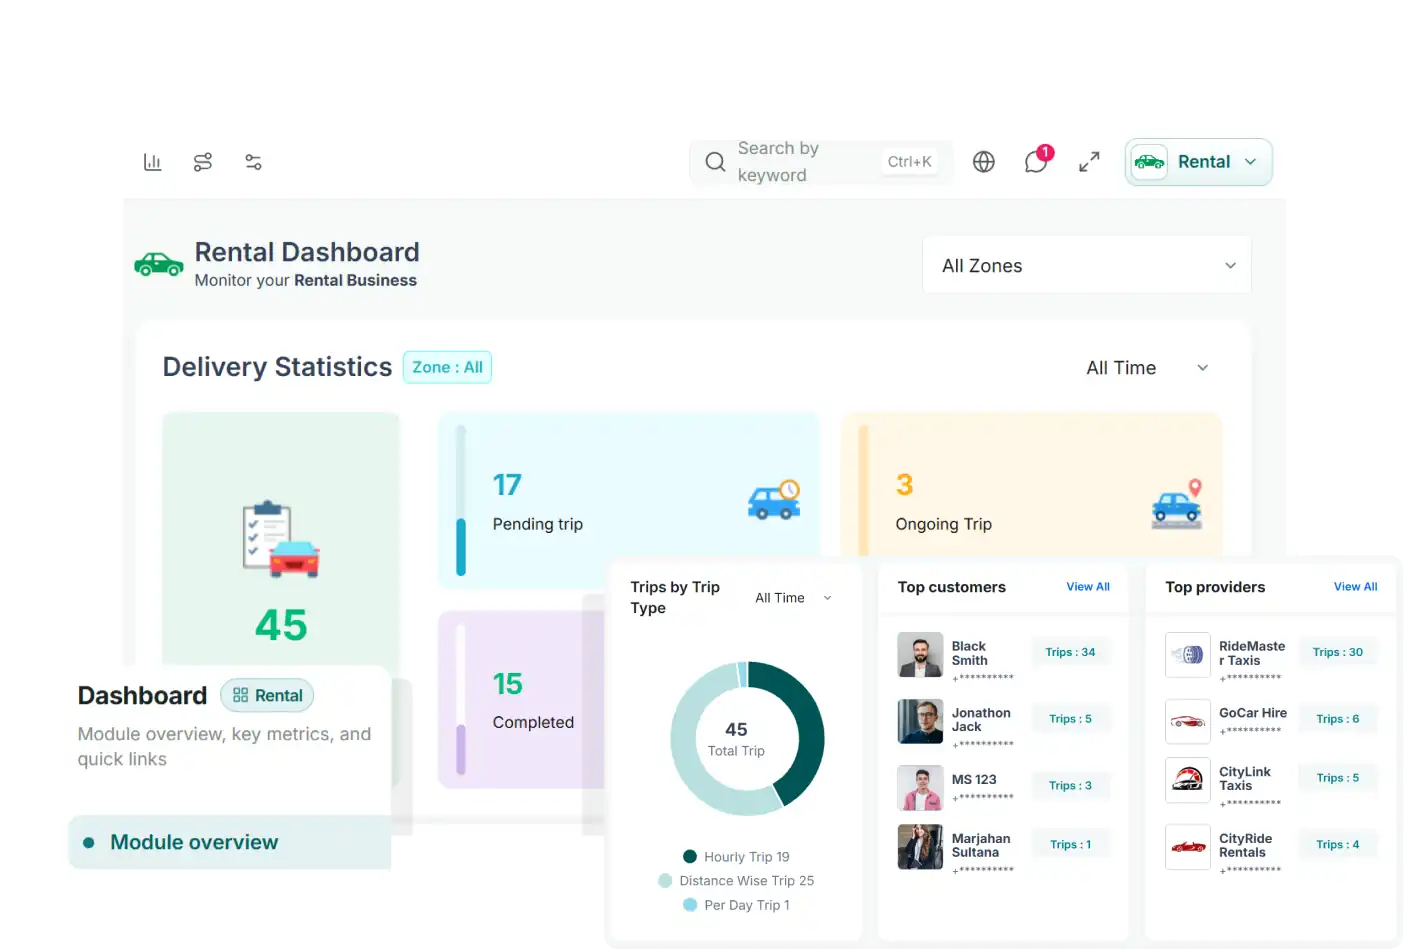Click CityRide Rentals provider logo
The width and height of the screenshot is (1408, 952).
tap(1188, 847)
